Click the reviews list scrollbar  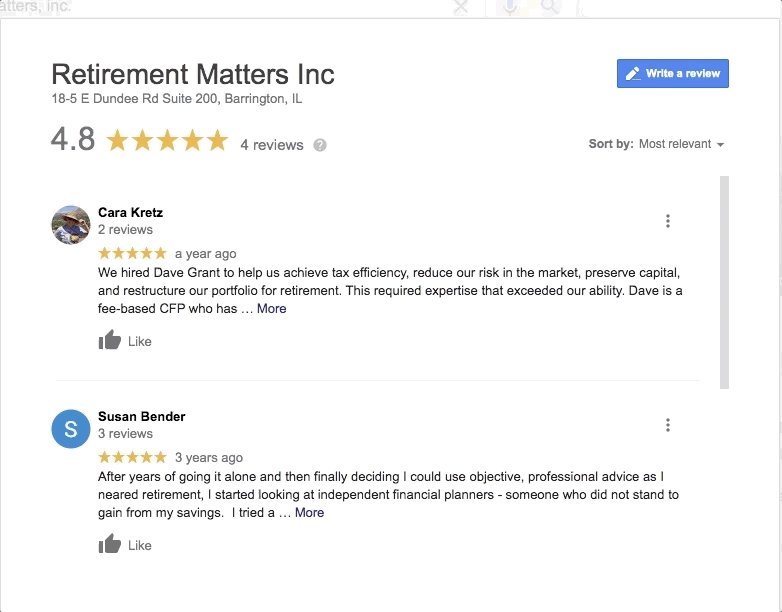click(x=724, y=282)
